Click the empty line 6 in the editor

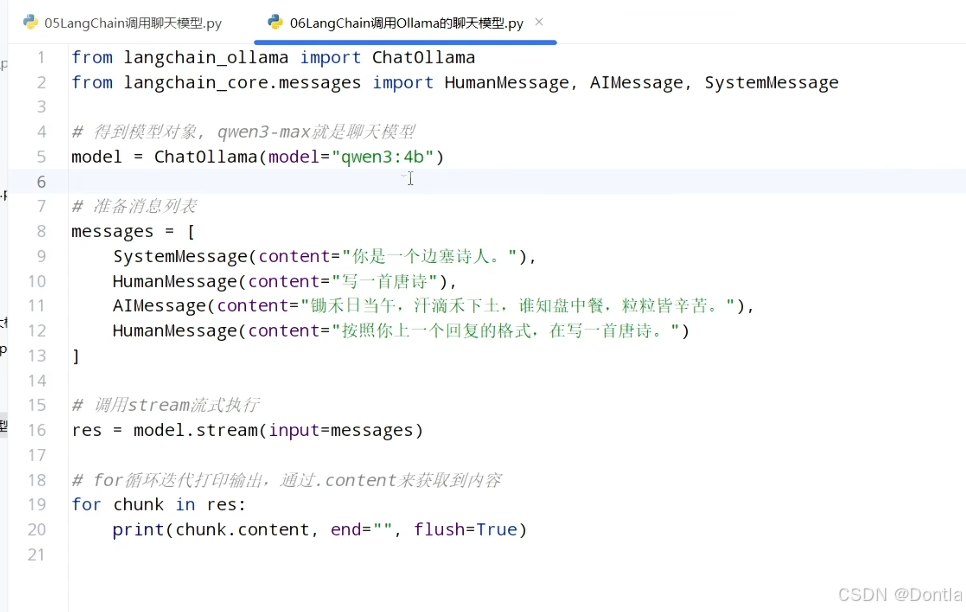(516, 182)
